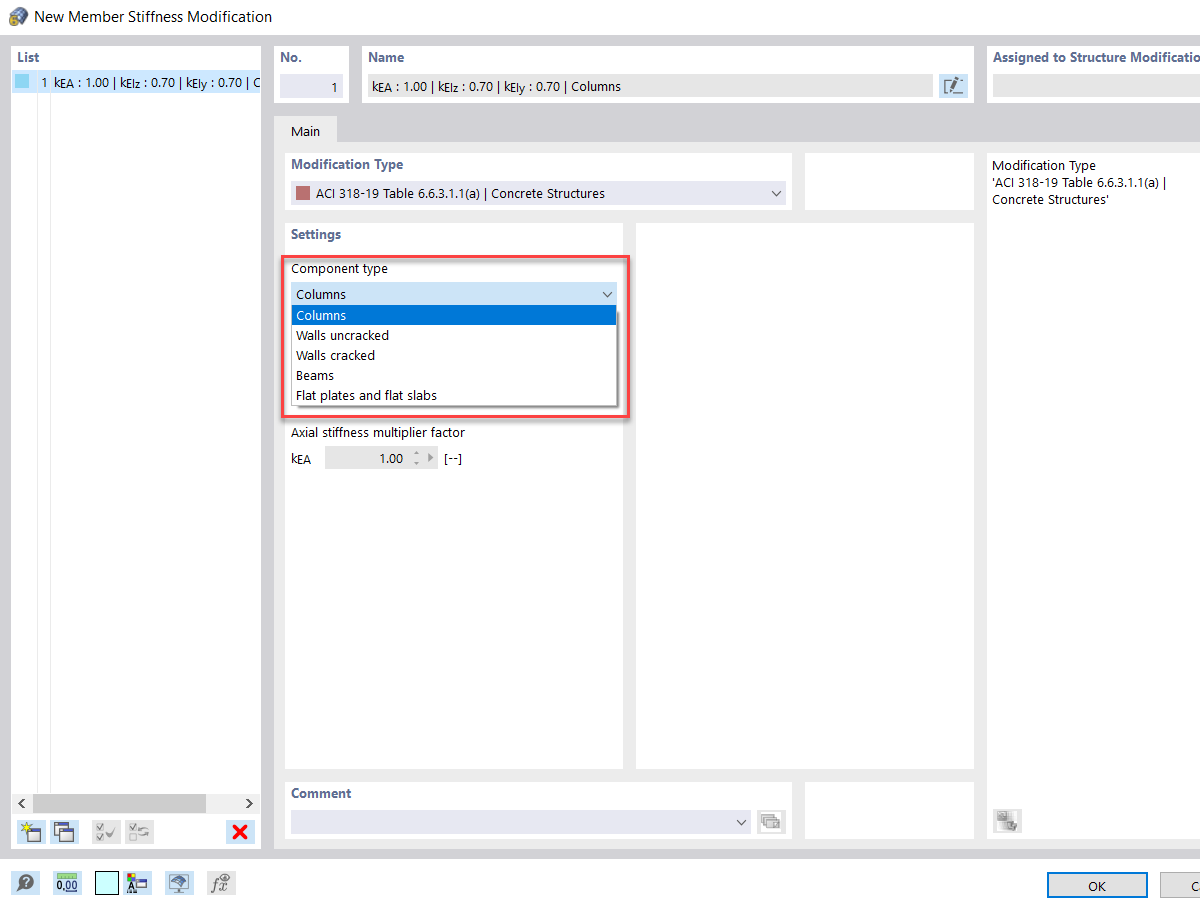Toggle the check-all entries icon
This screenshot has width=1200, height=900.
pos(105,831)
